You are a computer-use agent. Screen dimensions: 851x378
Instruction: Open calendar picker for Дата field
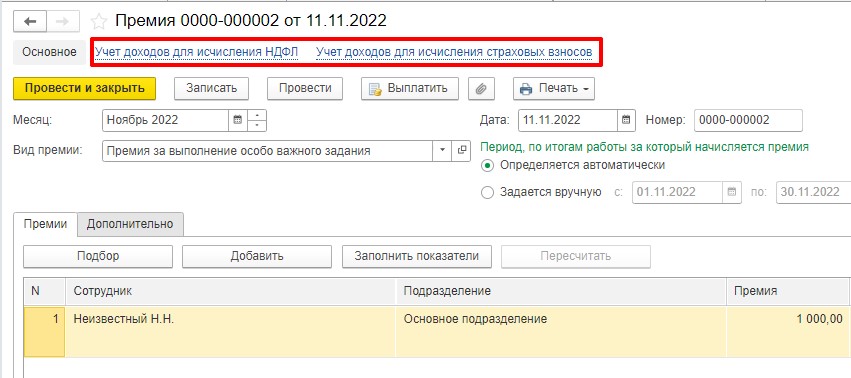click(626, 121)
